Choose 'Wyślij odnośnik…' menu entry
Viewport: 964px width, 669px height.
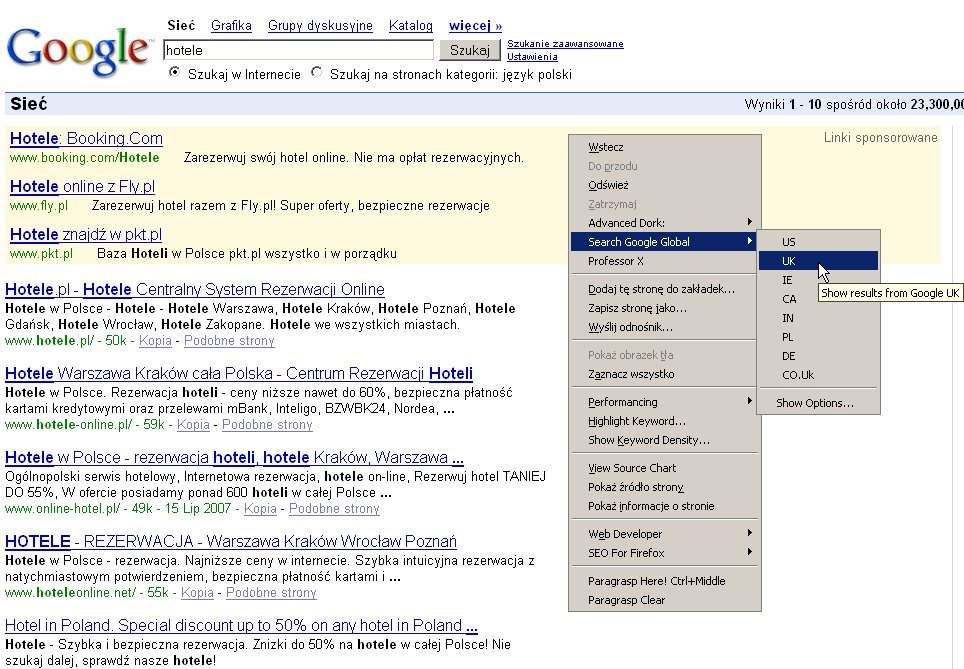(665, 327)
